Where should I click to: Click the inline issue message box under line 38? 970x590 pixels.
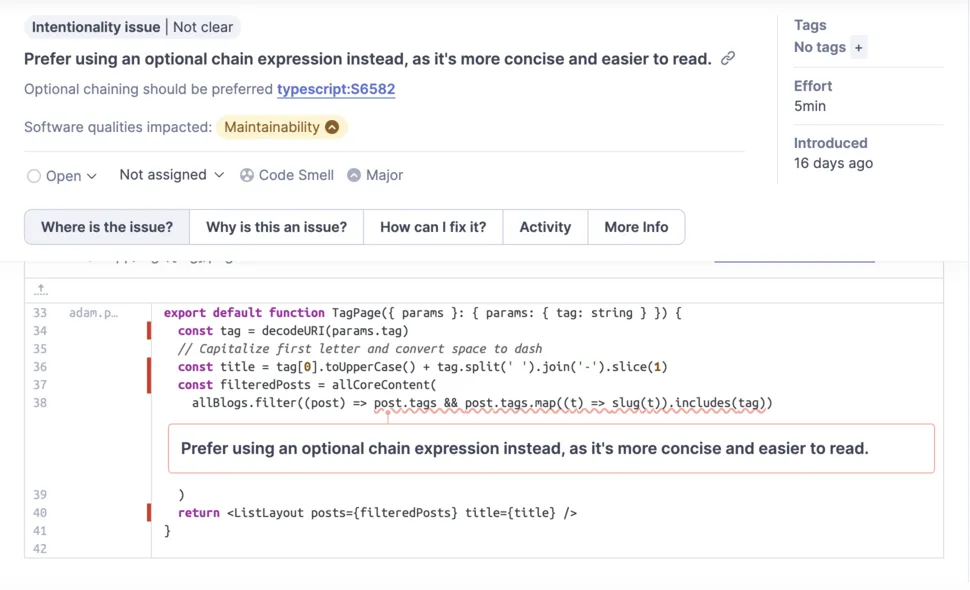click(x=551, y=448)
